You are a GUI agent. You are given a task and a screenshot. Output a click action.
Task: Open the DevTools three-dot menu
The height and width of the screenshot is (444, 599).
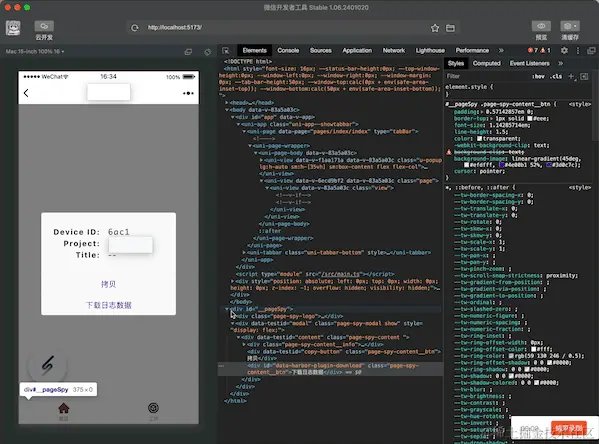(578, 50)
